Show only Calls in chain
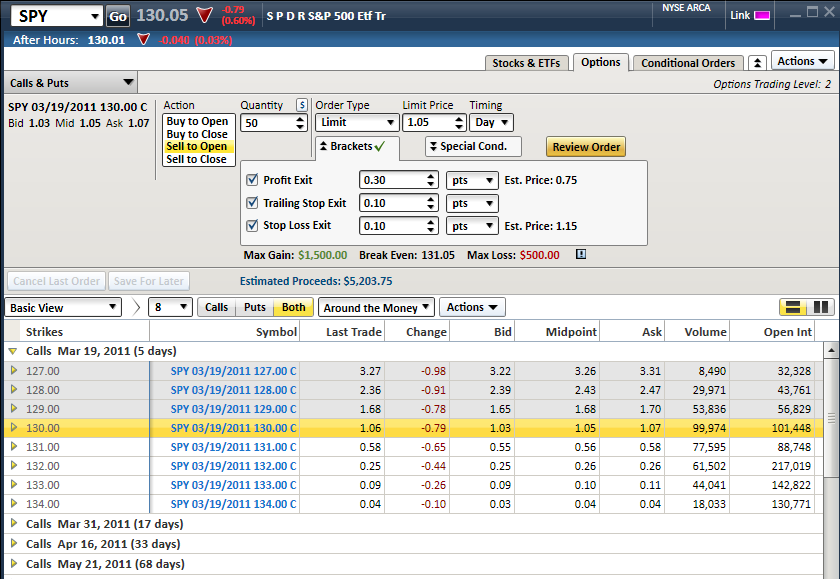 [x=216, y=307]
